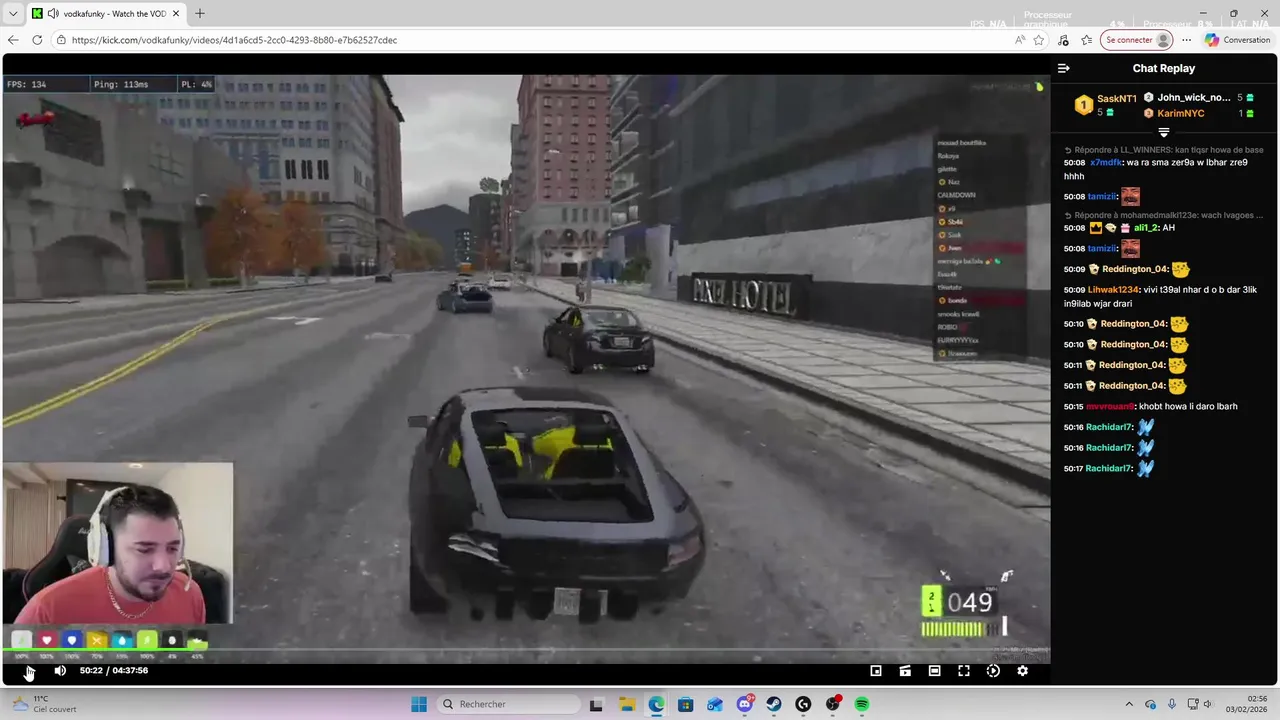1280x720 pixels.
Task: Open File Explorer from taskbar
Action: 627,704
